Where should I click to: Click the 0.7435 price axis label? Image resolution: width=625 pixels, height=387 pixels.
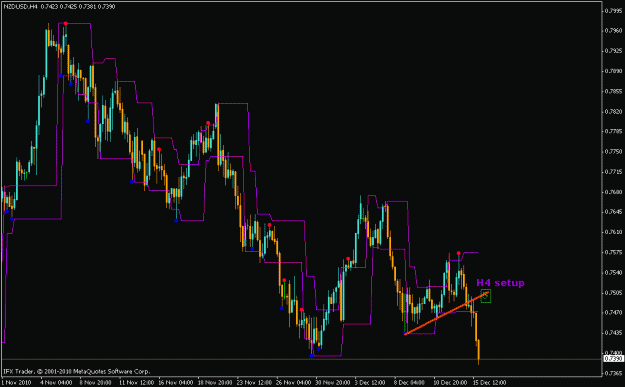point(614,332)
